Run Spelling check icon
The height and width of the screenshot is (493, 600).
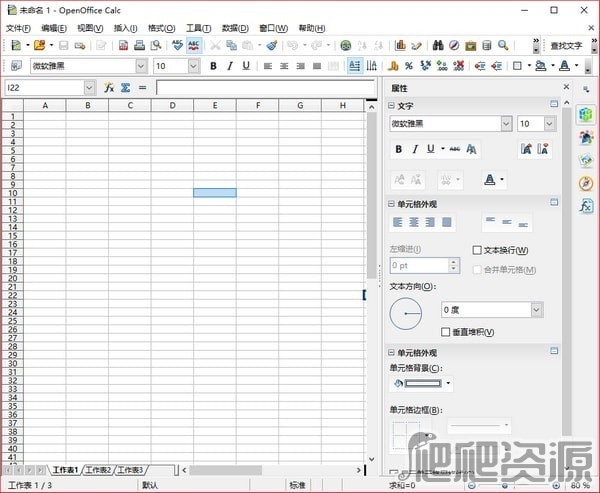click(x=177, y=45)
